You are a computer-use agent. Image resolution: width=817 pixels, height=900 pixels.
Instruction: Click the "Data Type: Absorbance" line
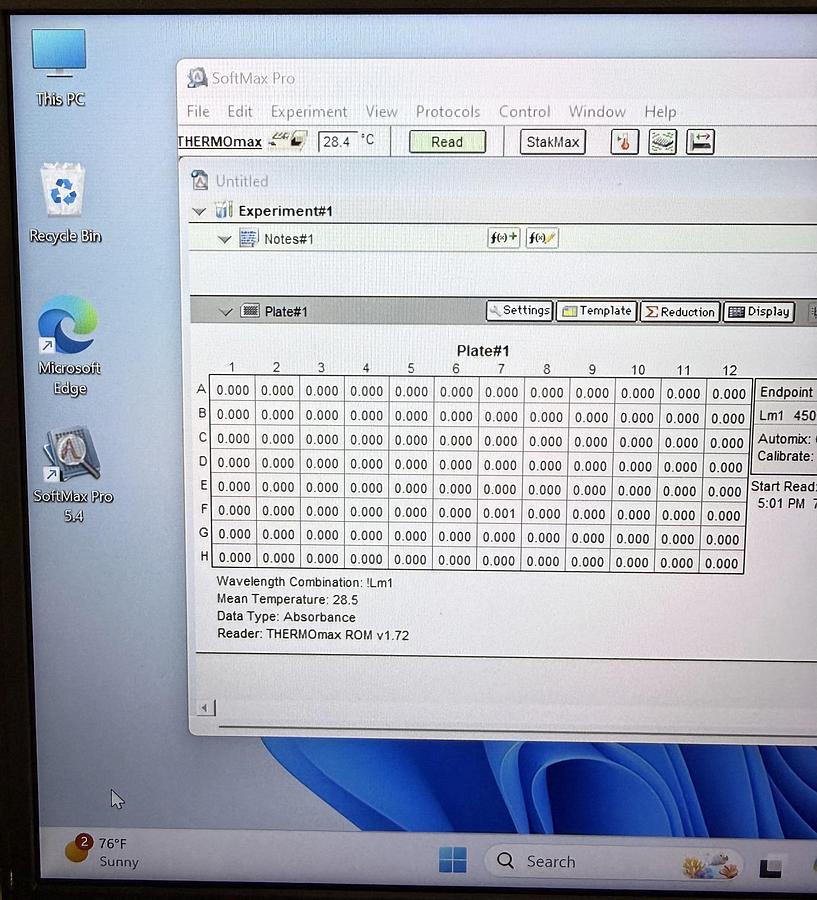click(x=286, y=616)
